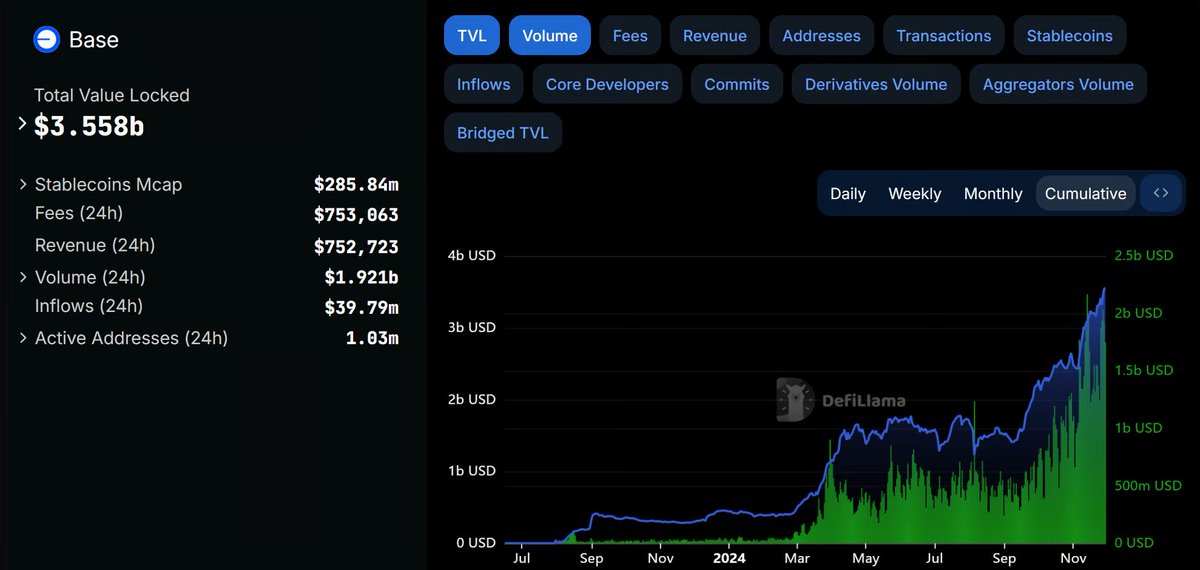
Task: Click the 2024 x-axis label
Action: [x=727, y=558]
